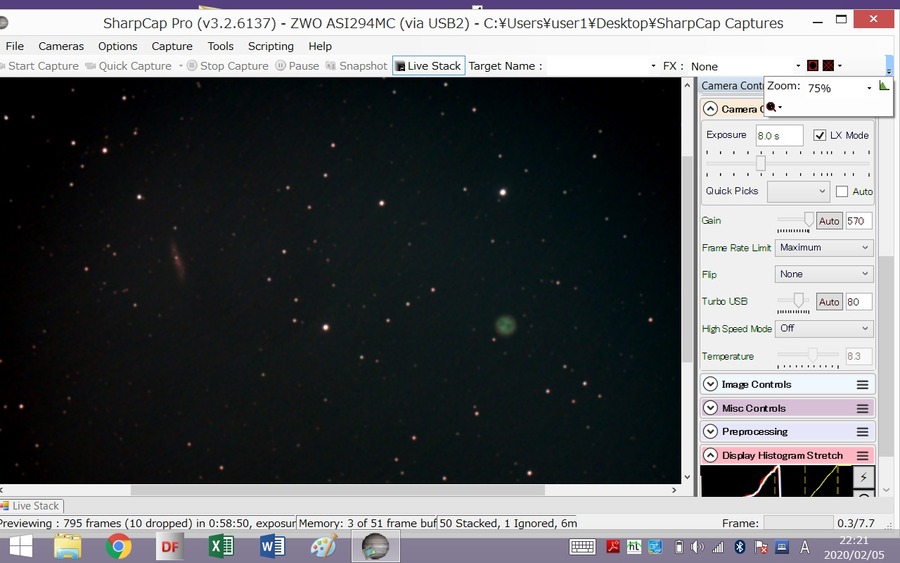Click the Pause capture button
900x563 pixels.
(297, 66)
